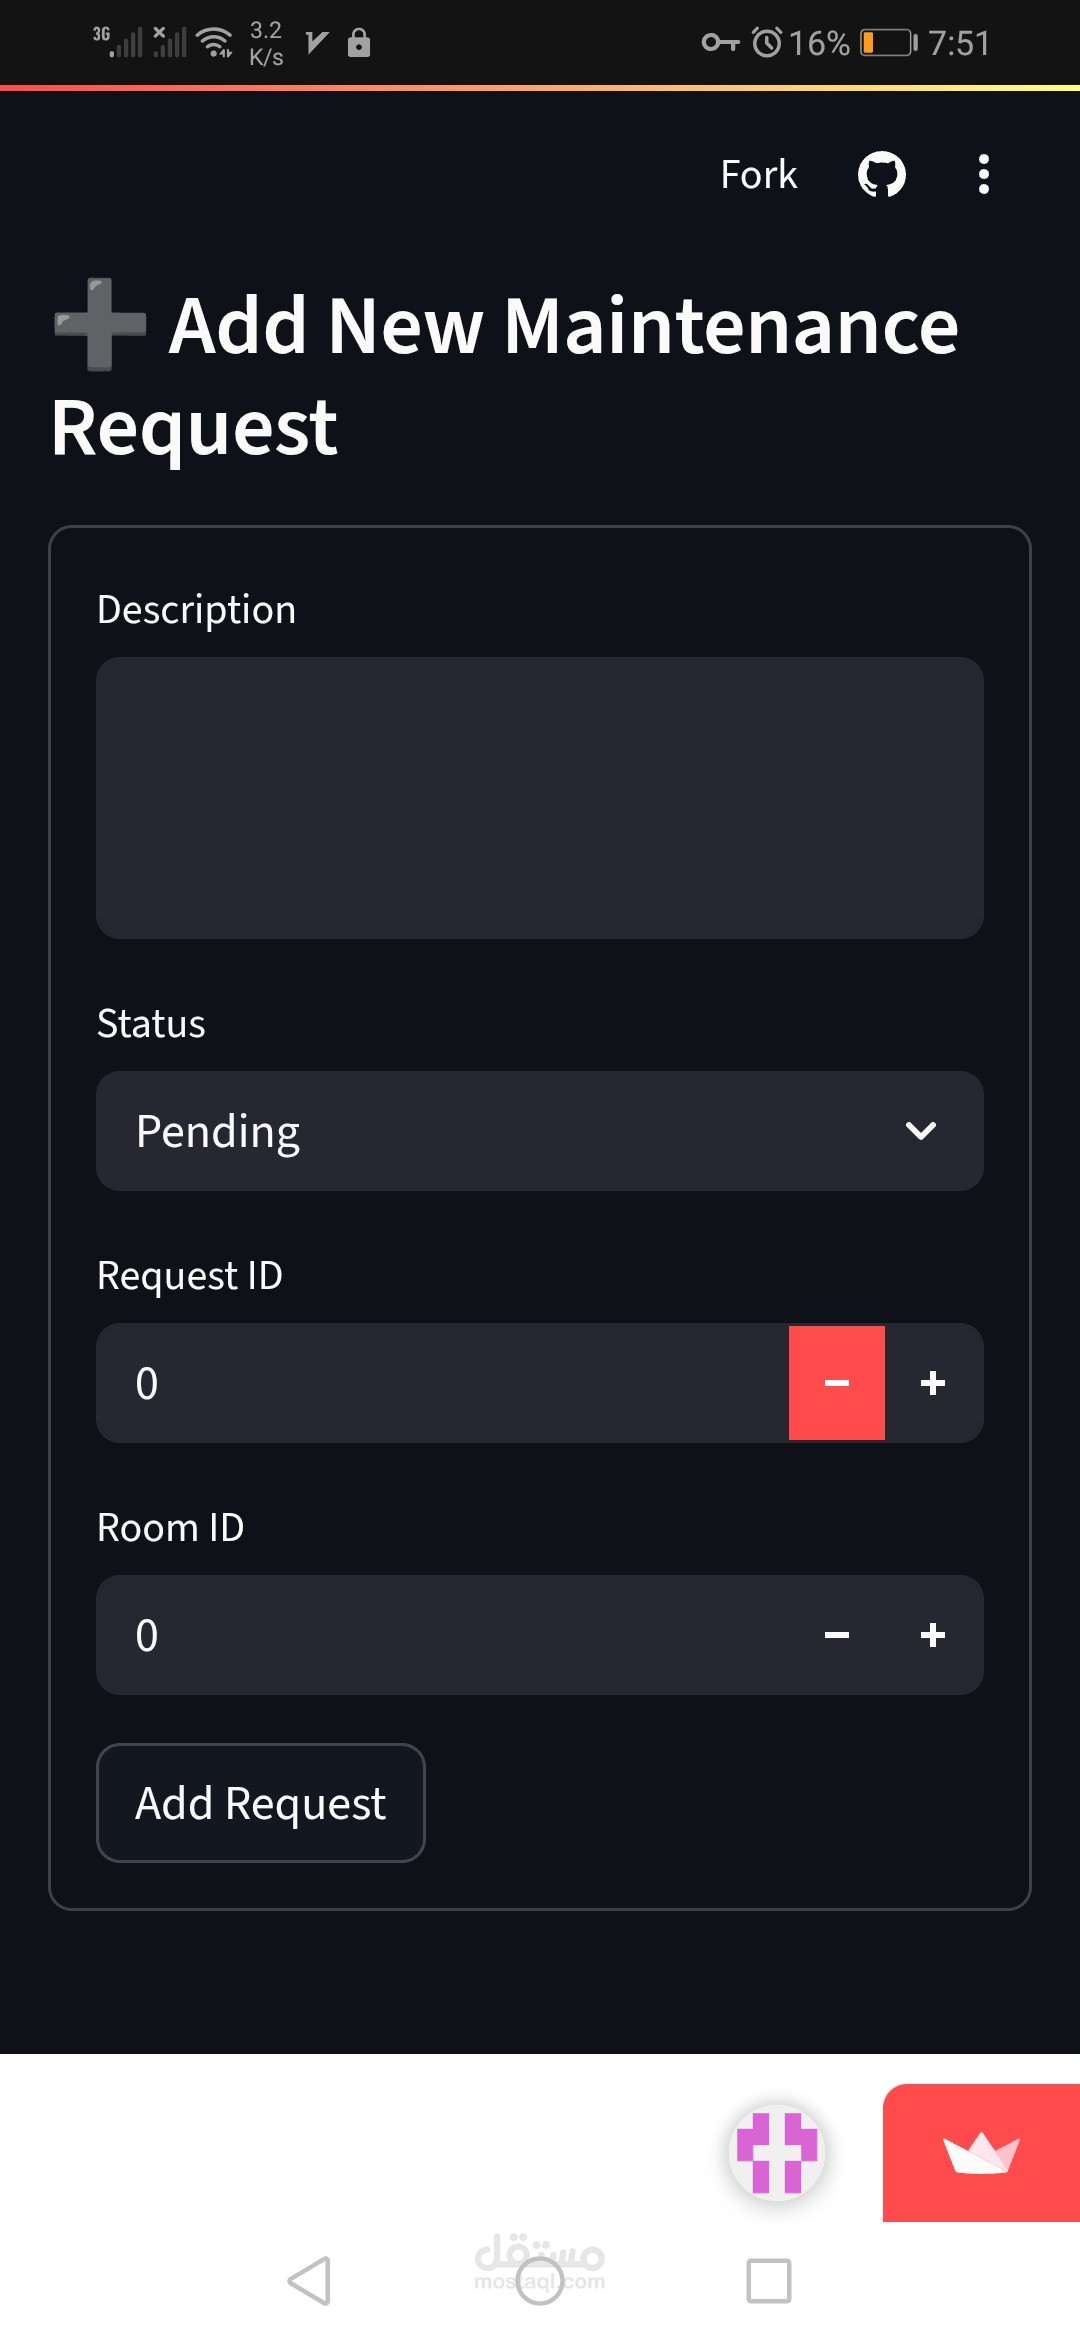Click the Fork link
Screen dimensions: 1080x2340
(x=758, y=175)
